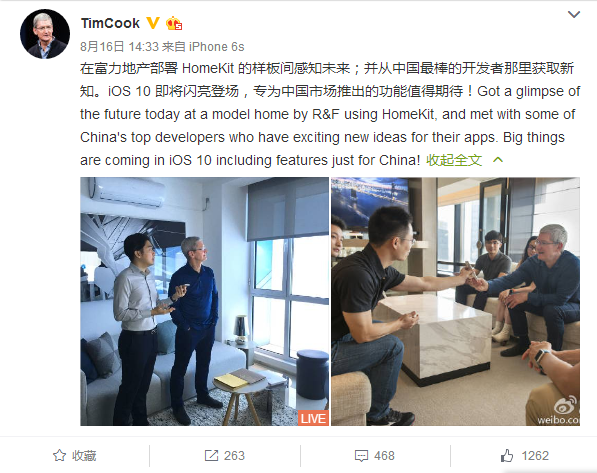Click the green up-chevron after 收起全文
This screenshot has height=473, width=597.
click(x=498, y=160)
